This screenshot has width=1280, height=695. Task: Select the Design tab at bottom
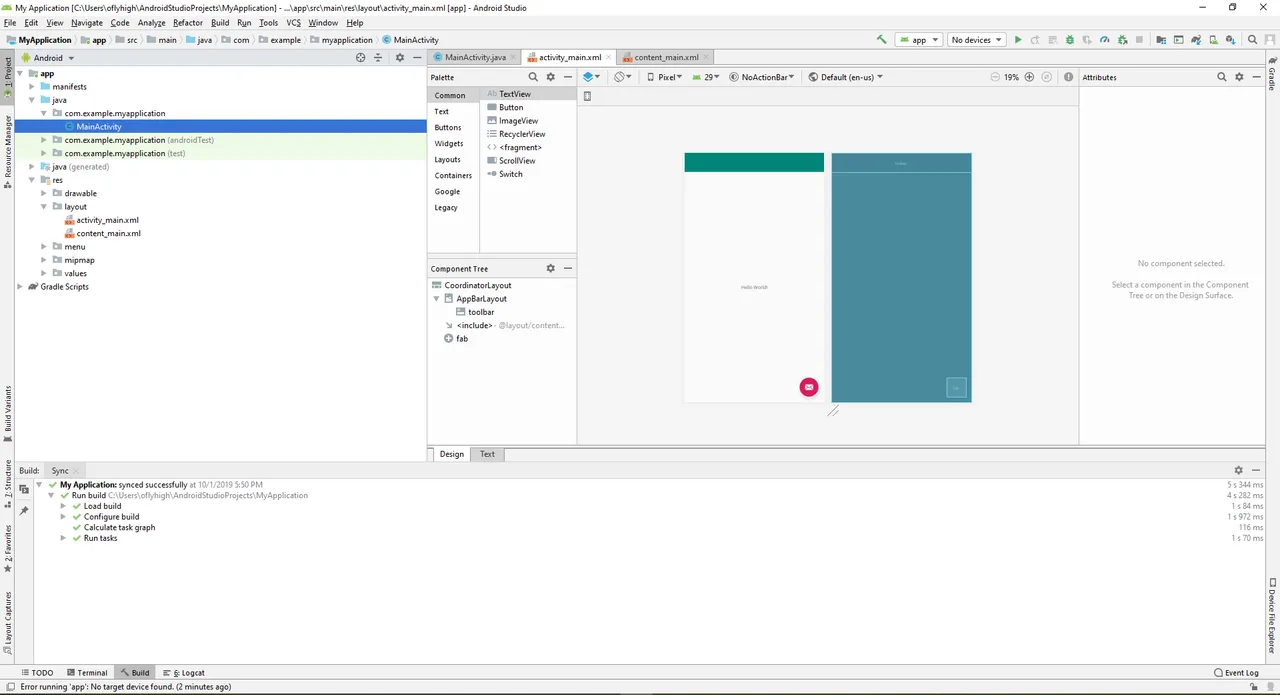click(451, 454)
